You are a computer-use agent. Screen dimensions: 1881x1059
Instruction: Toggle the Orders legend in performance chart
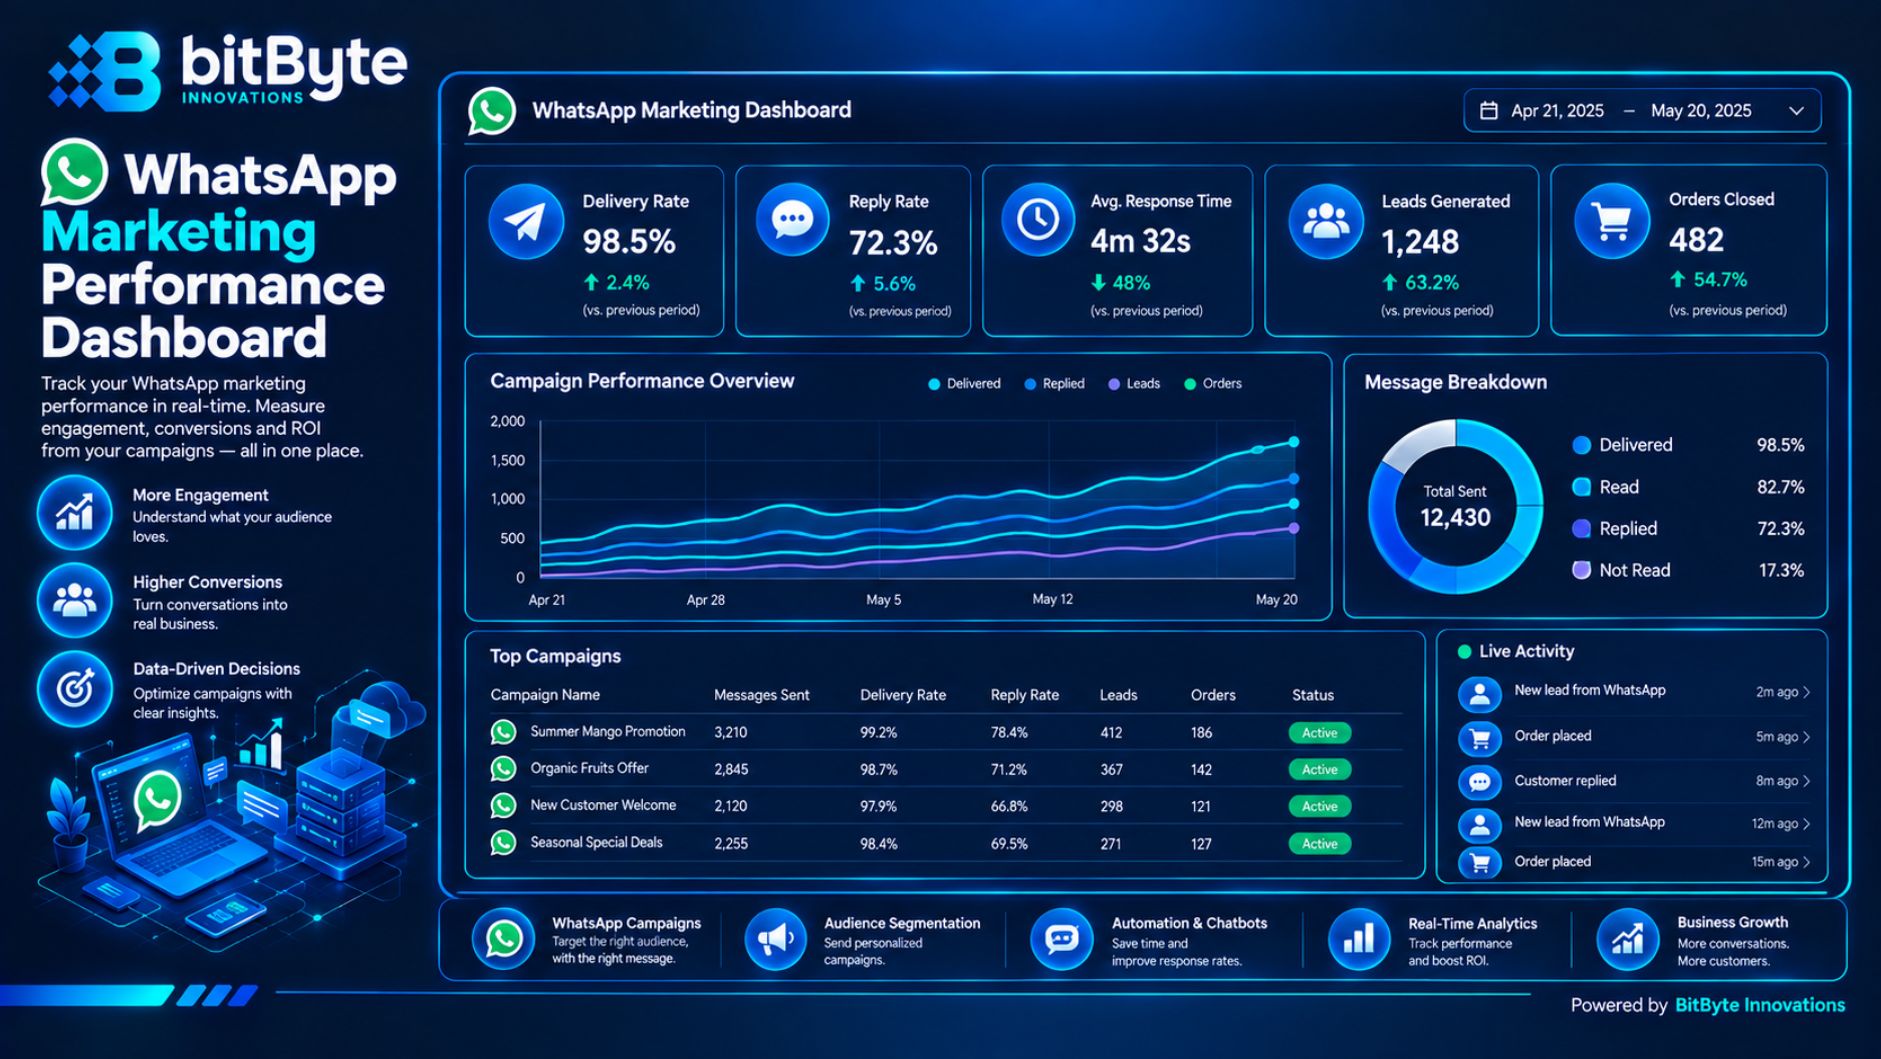click(1213, 384)
